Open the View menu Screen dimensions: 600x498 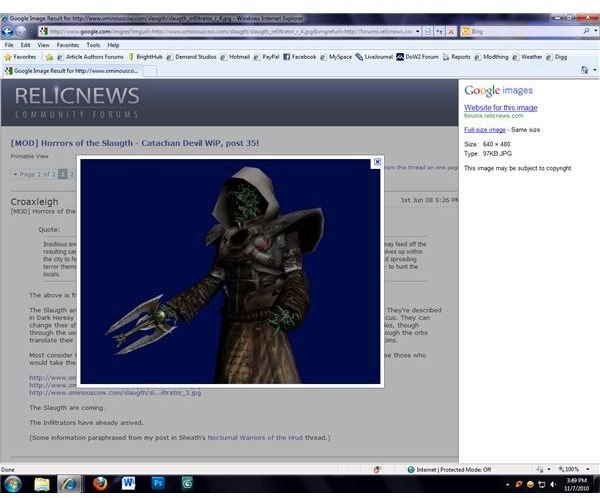(x=43, y=45)
